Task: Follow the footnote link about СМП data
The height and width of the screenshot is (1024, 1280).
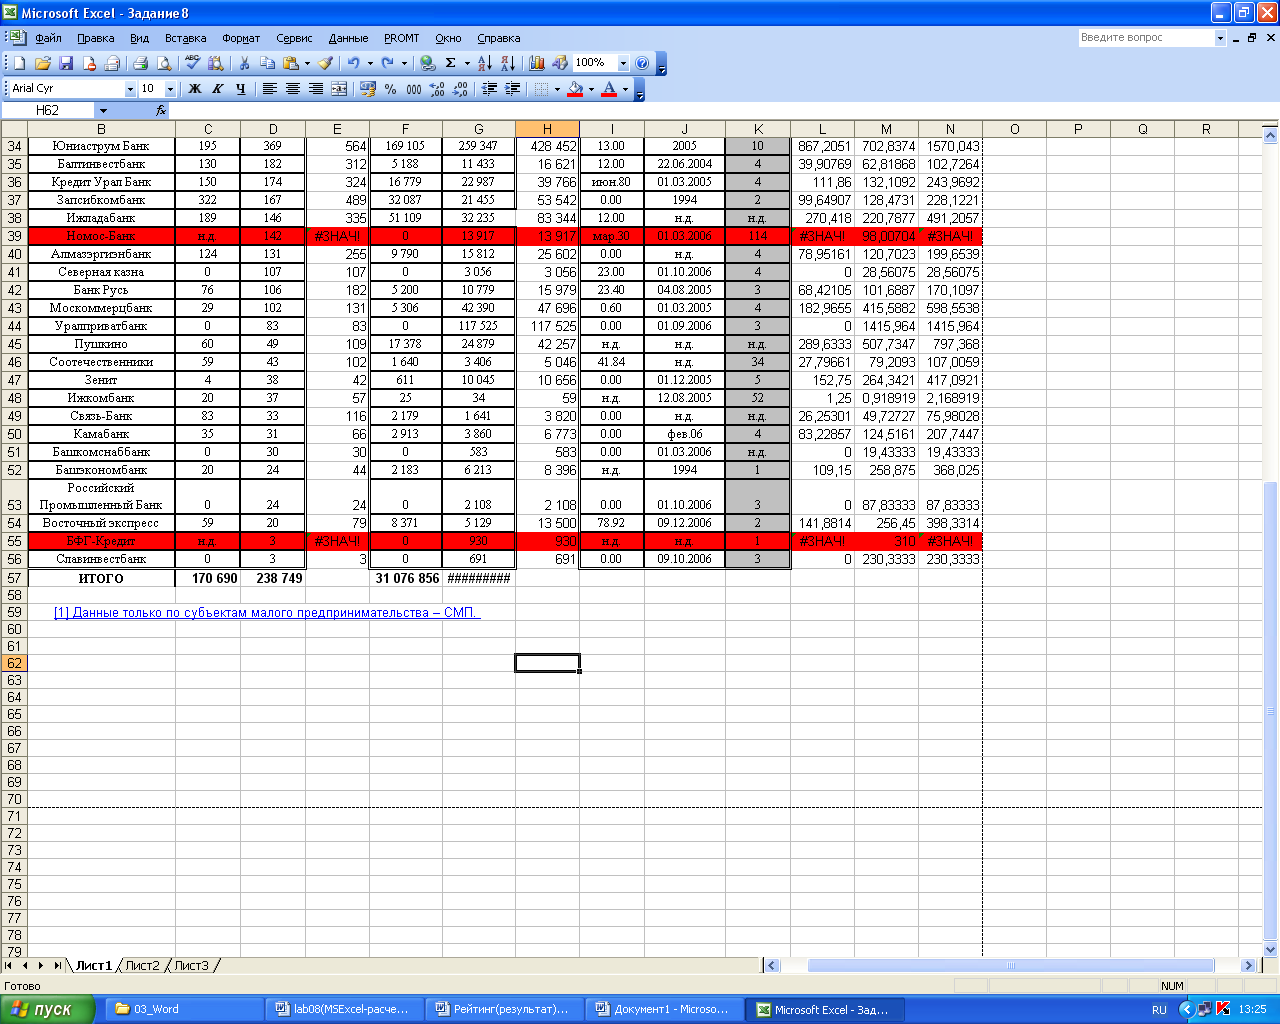Action: (267, 612)
